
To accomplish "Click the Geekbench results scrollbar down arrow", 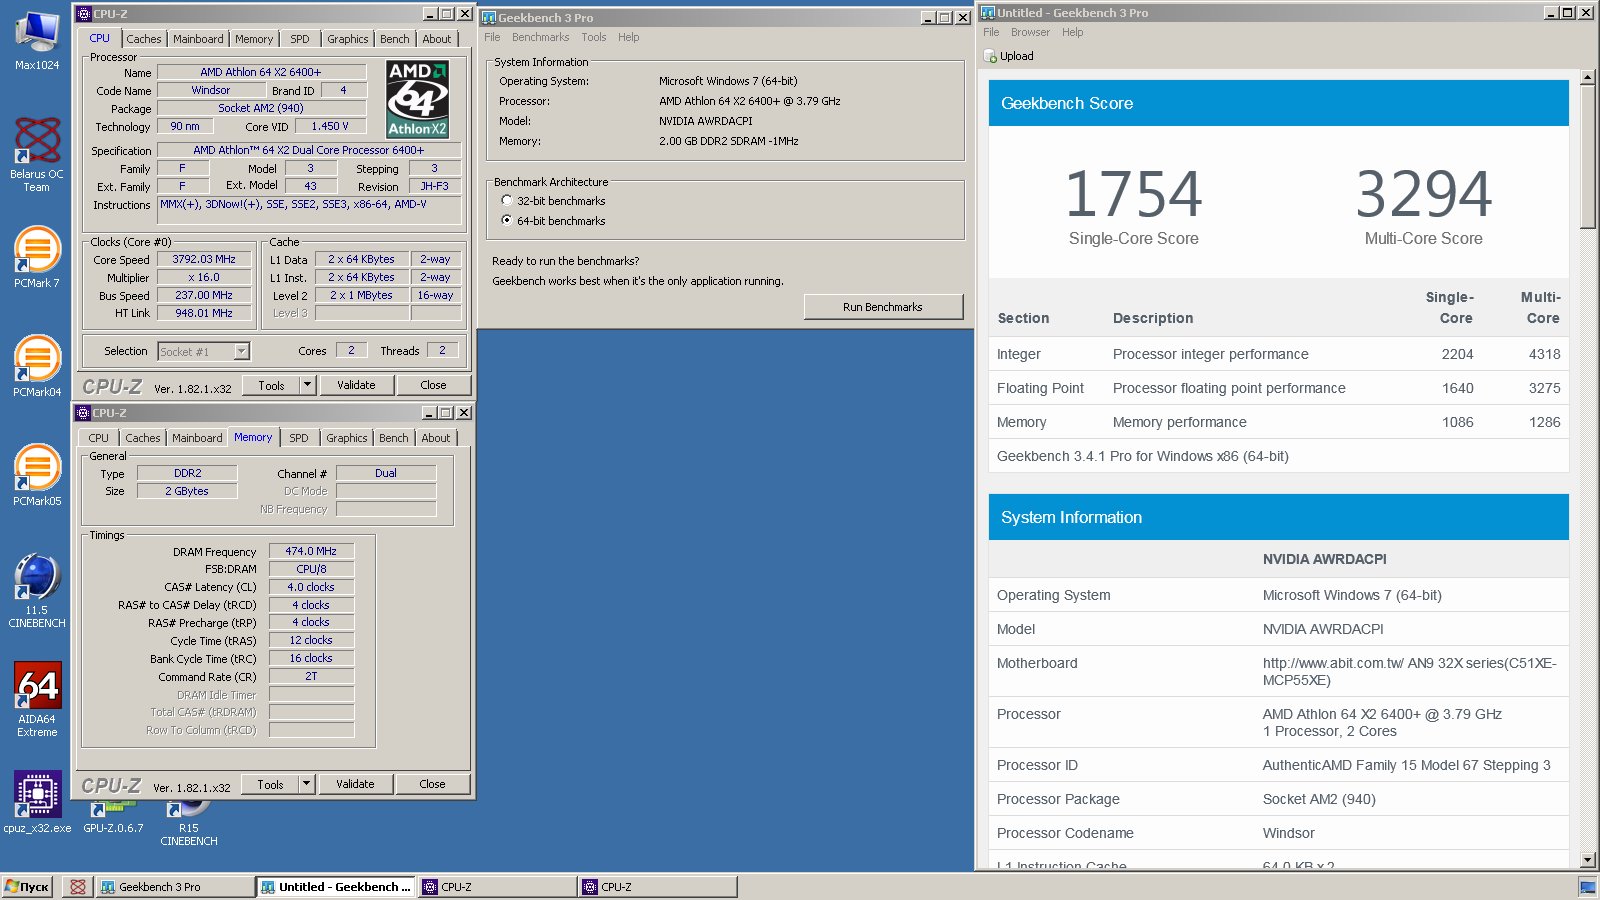I will coord(1587,860).
